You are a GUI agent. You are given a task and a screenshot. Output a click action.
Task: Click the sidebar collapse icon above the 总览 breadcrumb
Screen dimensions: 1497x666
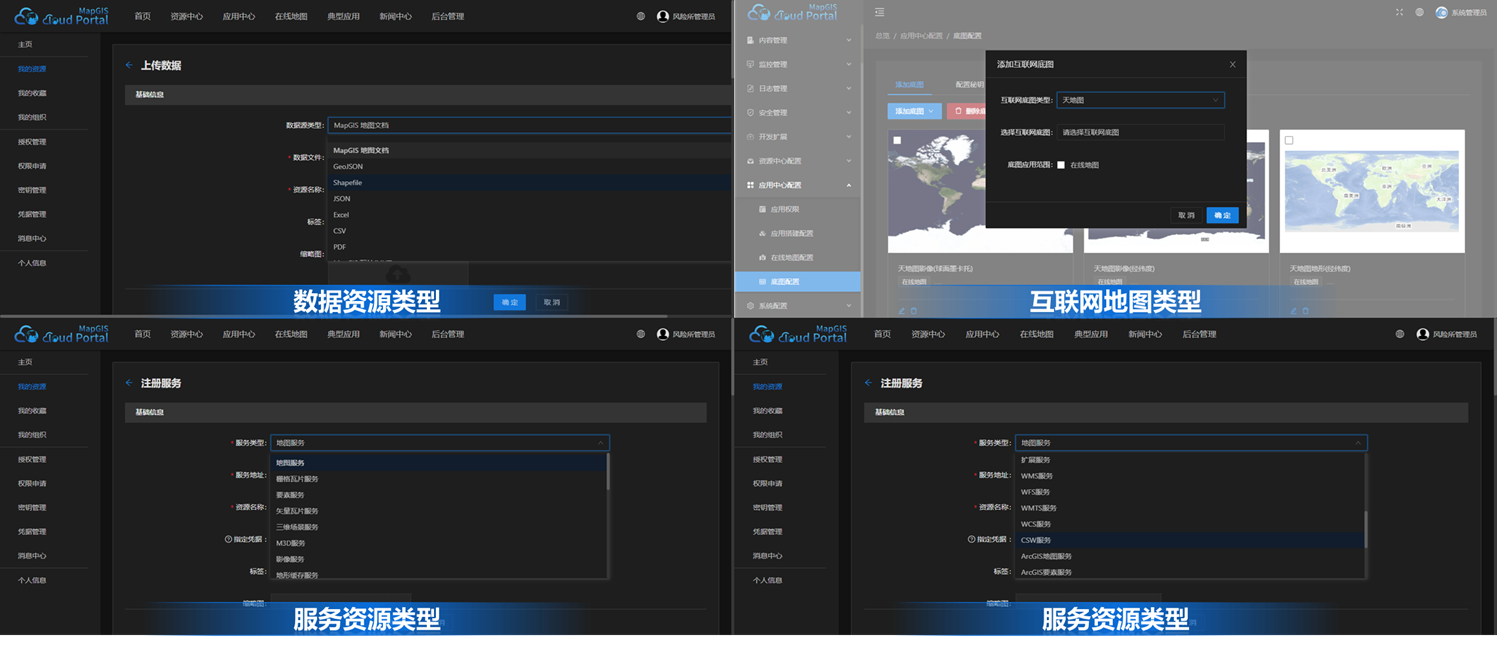point(879,12)
